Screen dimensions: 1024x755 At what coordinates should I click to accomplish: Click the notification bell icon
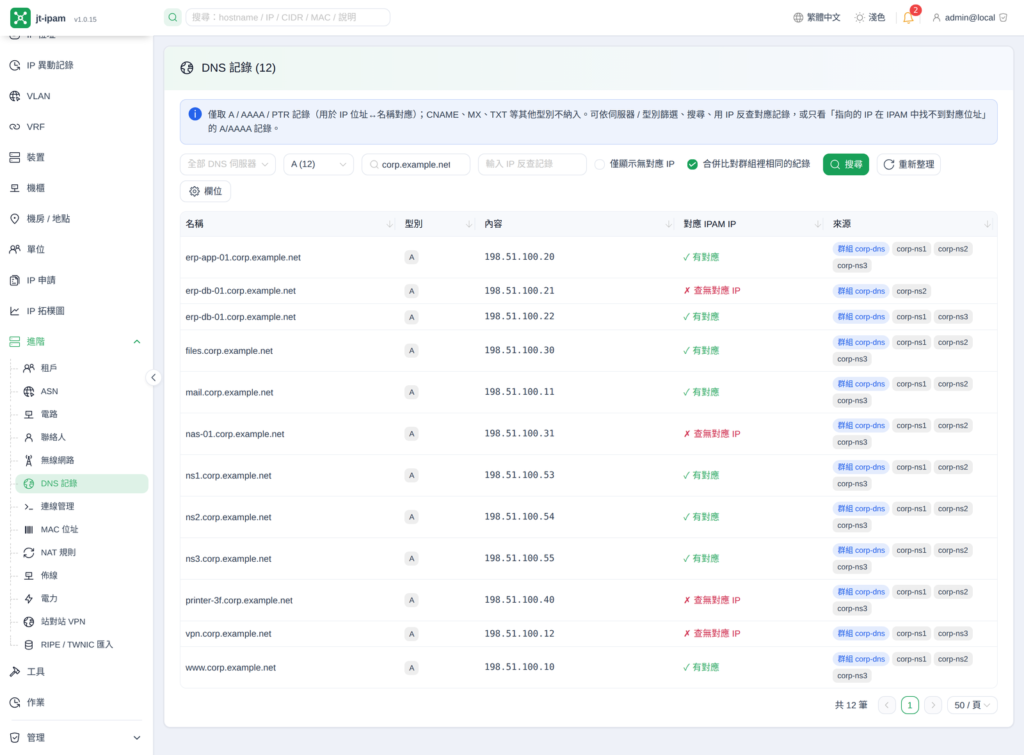(908, 18)
